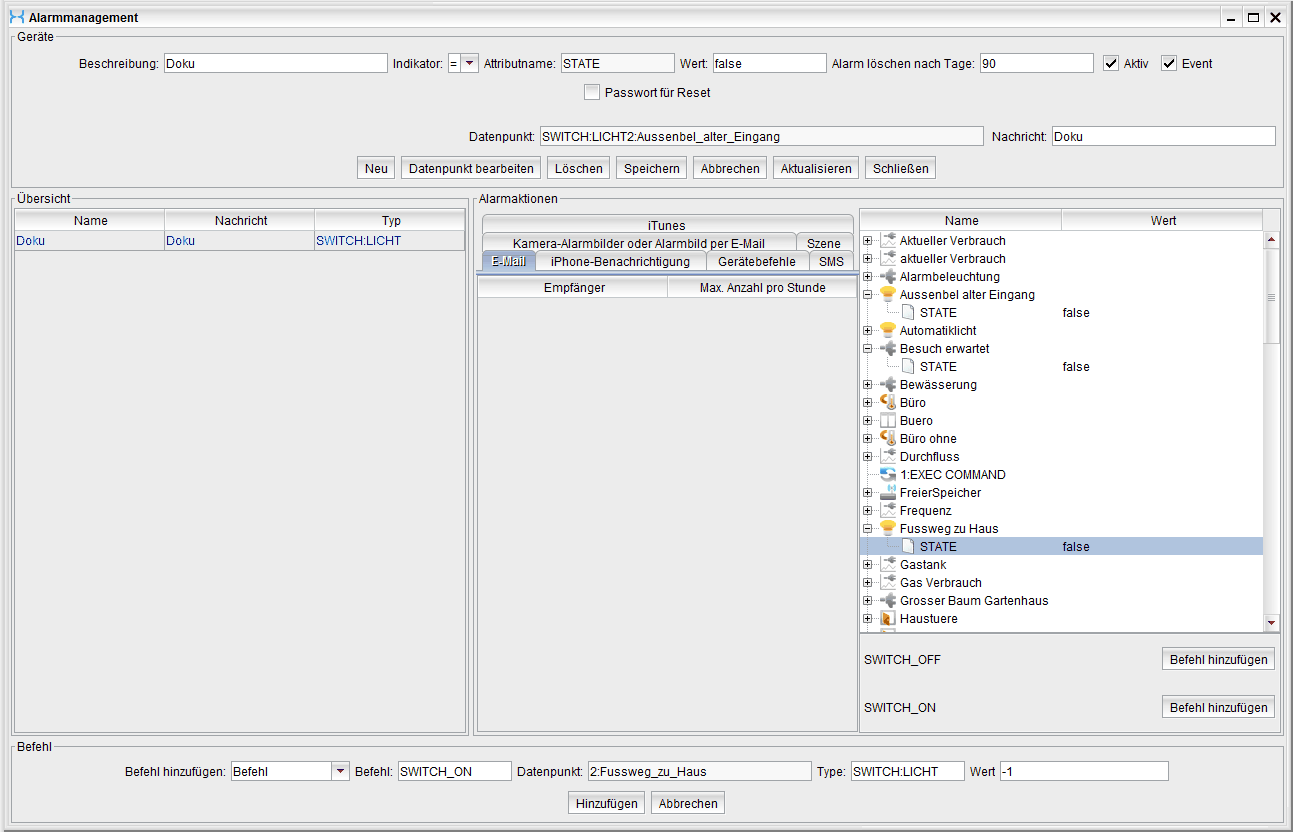Expand the Gastank tree node
The image size is (1293, 832).
[868, 565]
